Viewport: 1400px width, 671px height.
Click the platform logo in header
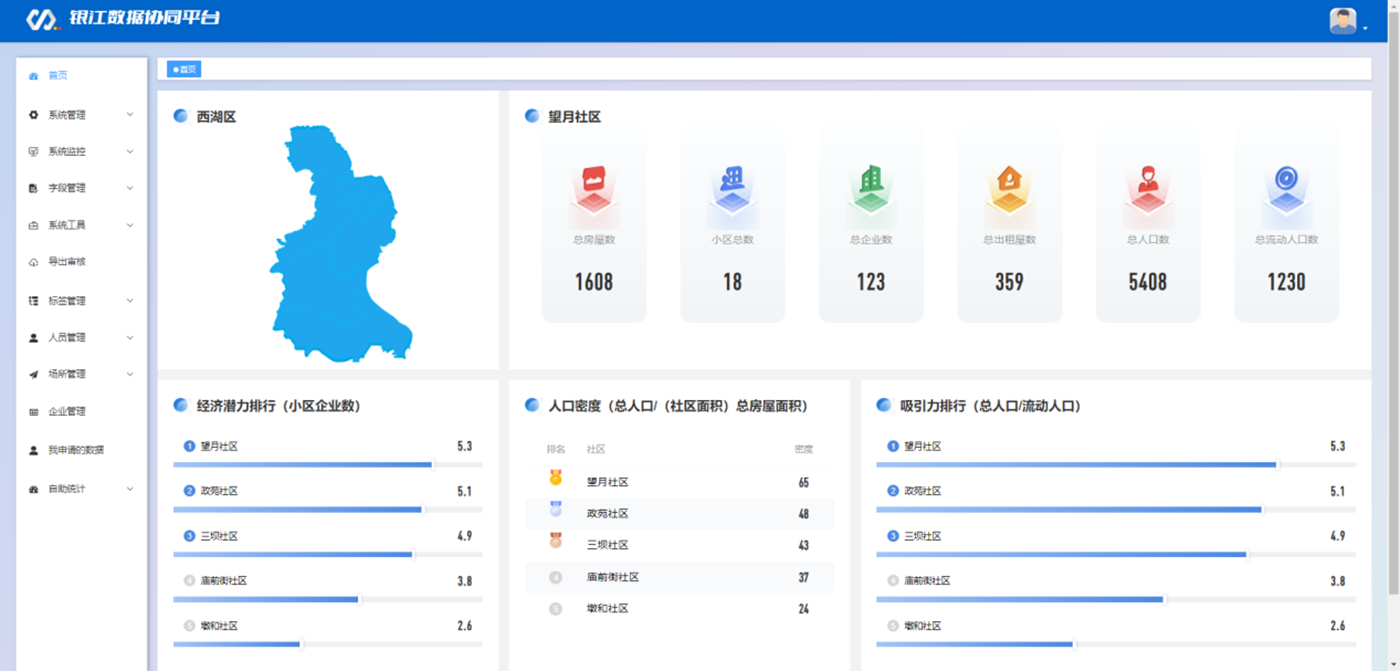point(42,19)
